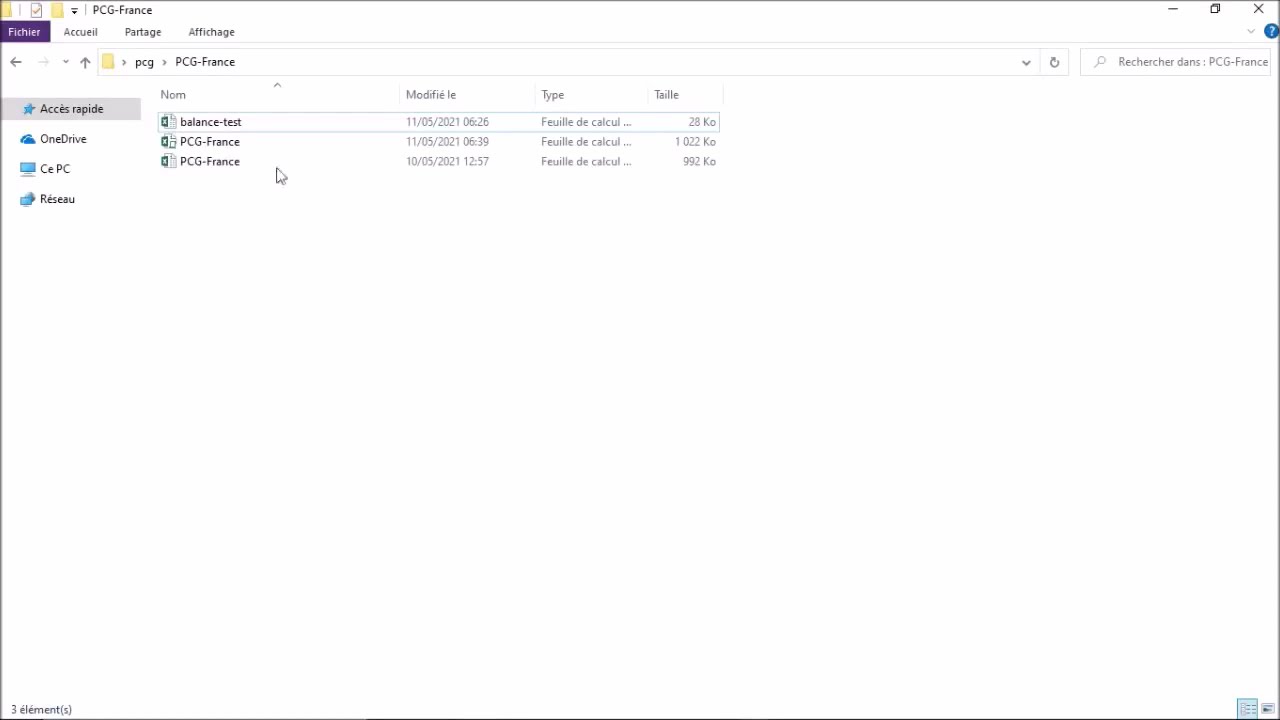1280x720 pixels.
Task: Click Excel icon of the 1 022 Ko file
Action: (169, 142)
